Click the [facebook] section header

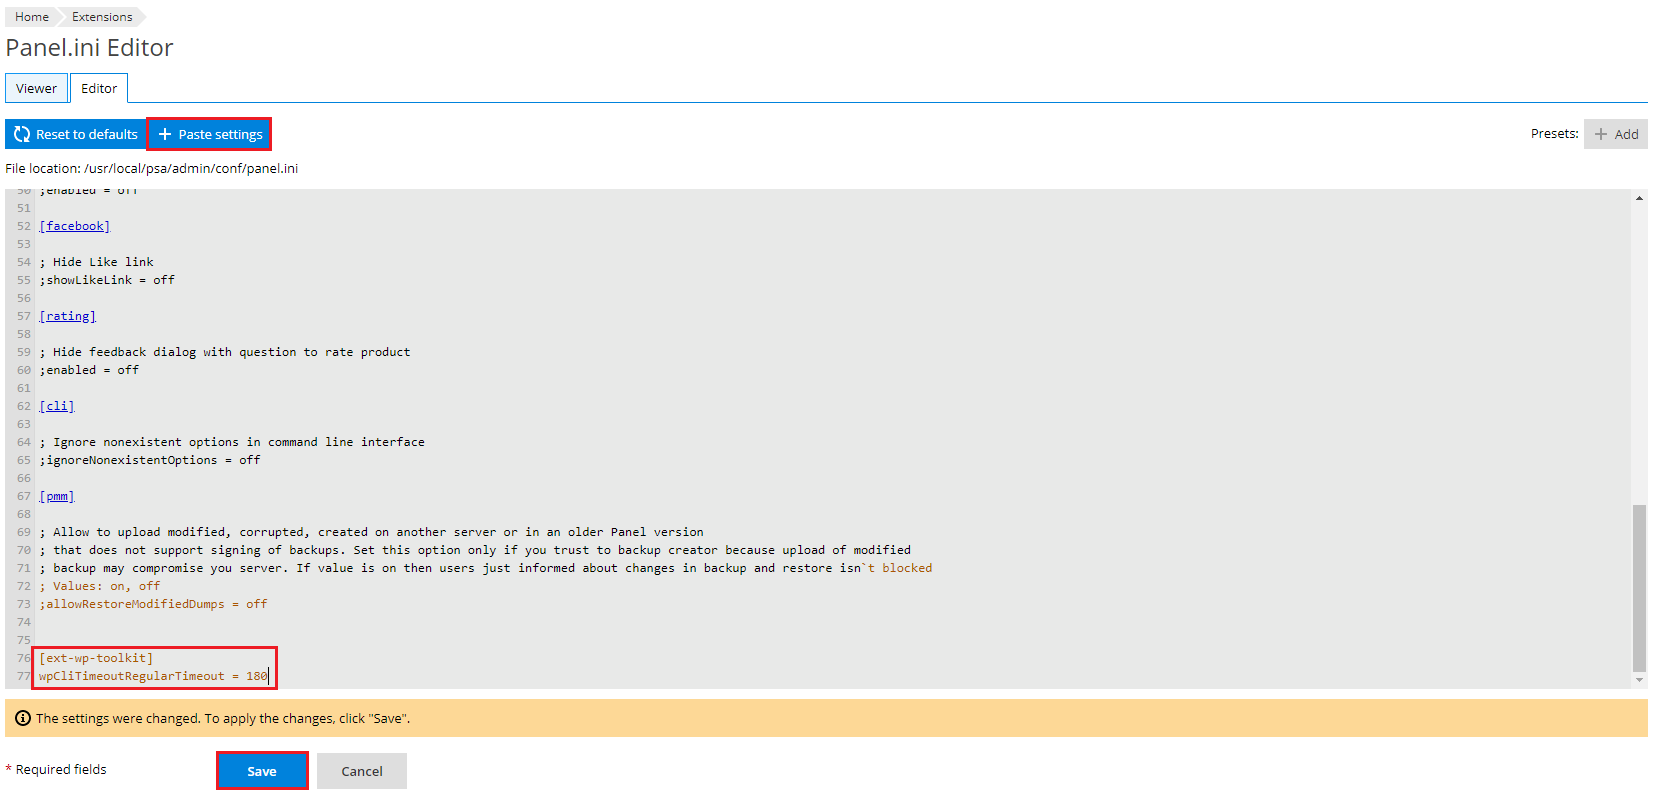[x=75, y=226]
